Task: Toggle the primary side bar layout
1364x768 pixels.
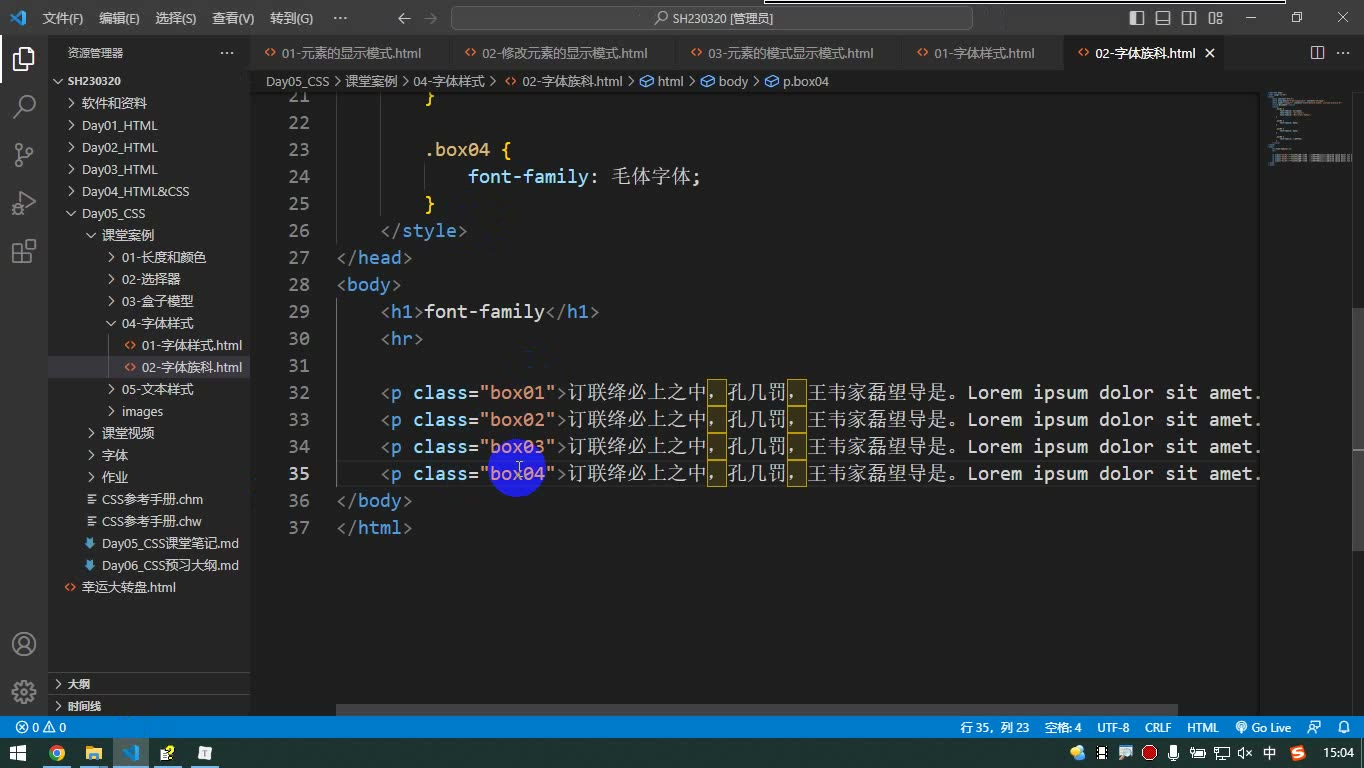Action: [1137, 18]
